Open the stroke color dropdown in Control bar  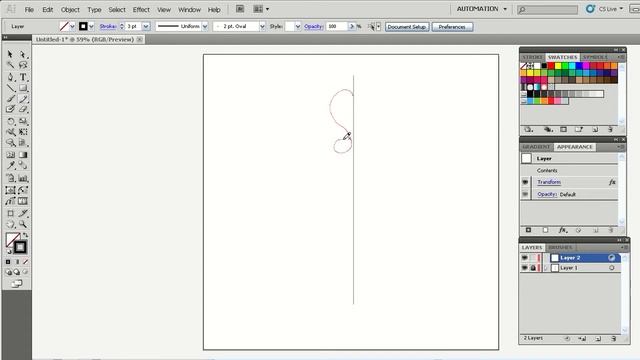[x=91, y=26]
